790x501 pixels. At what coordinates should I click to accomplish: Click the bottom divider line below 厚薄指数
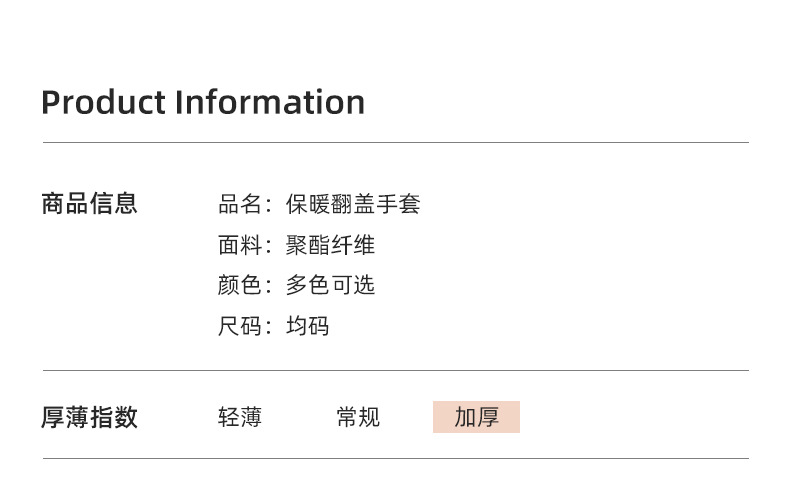click(x=395, y=459)
